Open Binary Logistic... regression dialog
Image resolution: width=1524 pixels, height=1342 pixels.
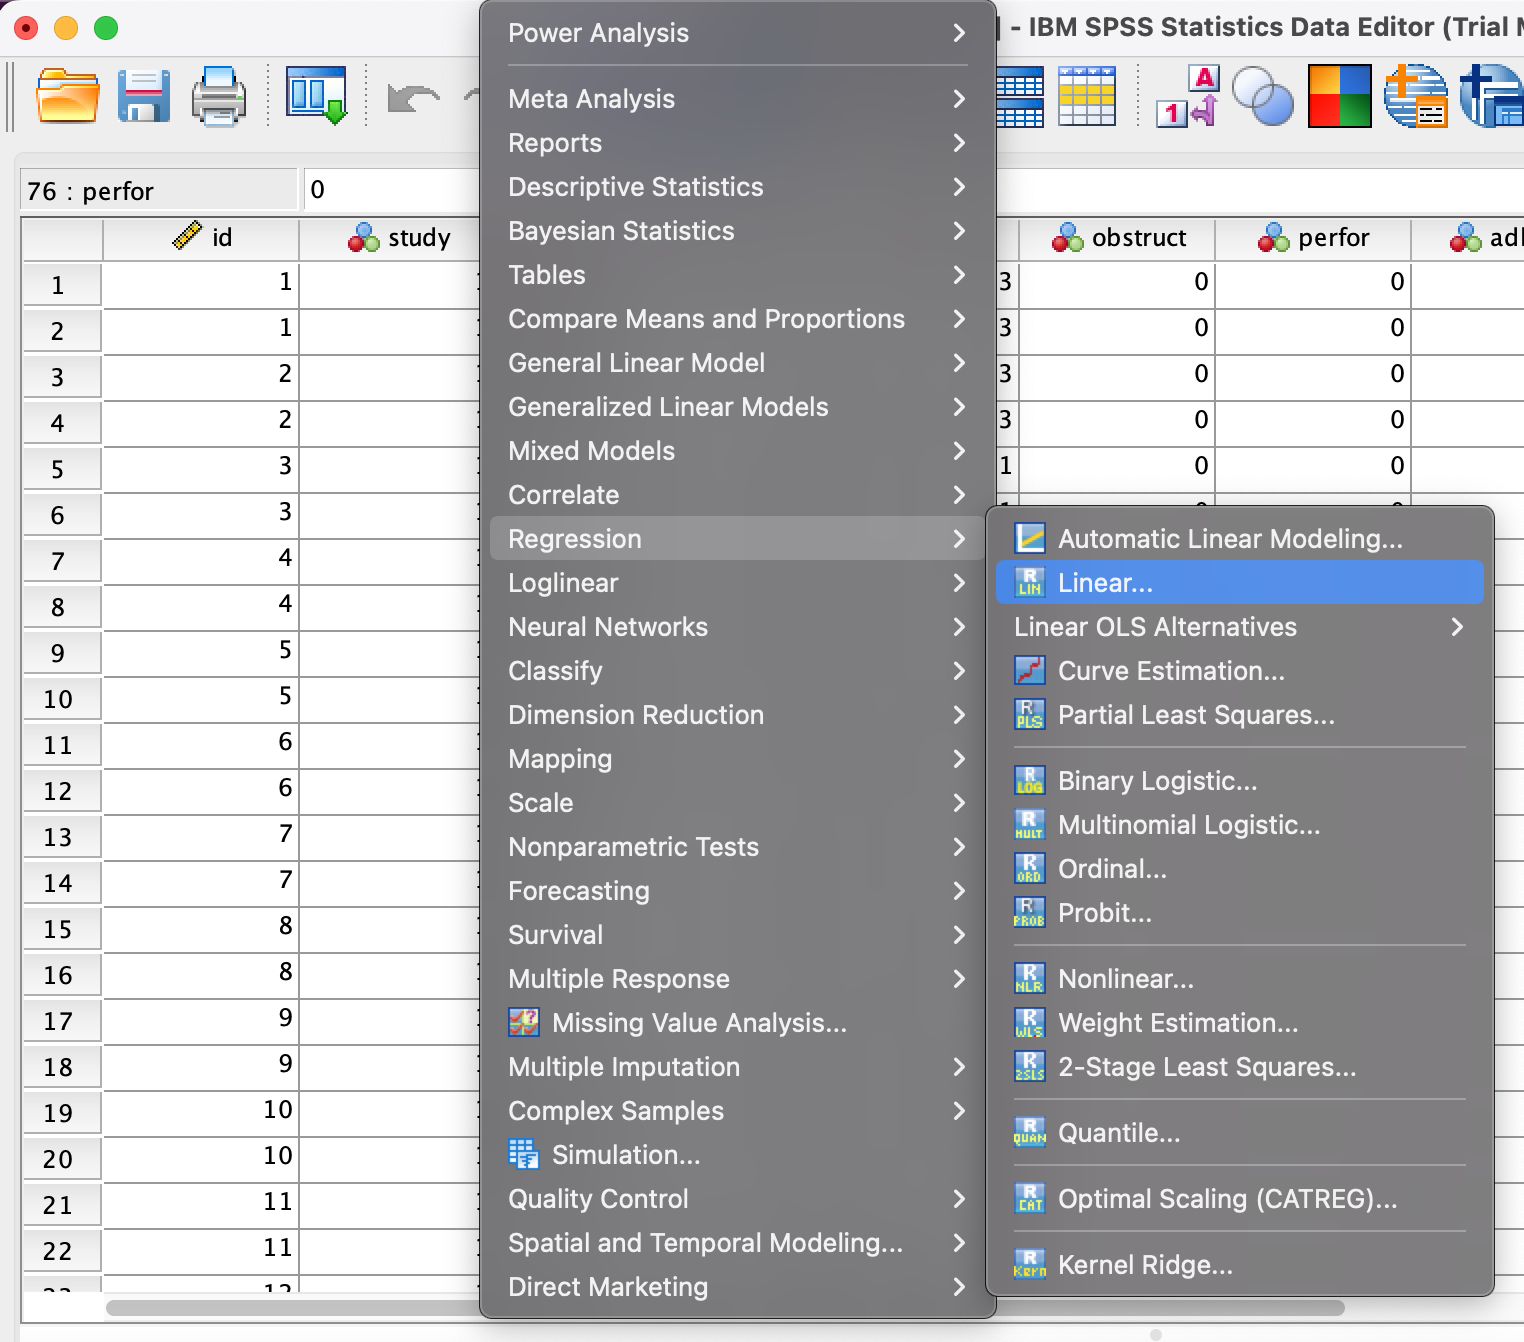click(1157, 781)
